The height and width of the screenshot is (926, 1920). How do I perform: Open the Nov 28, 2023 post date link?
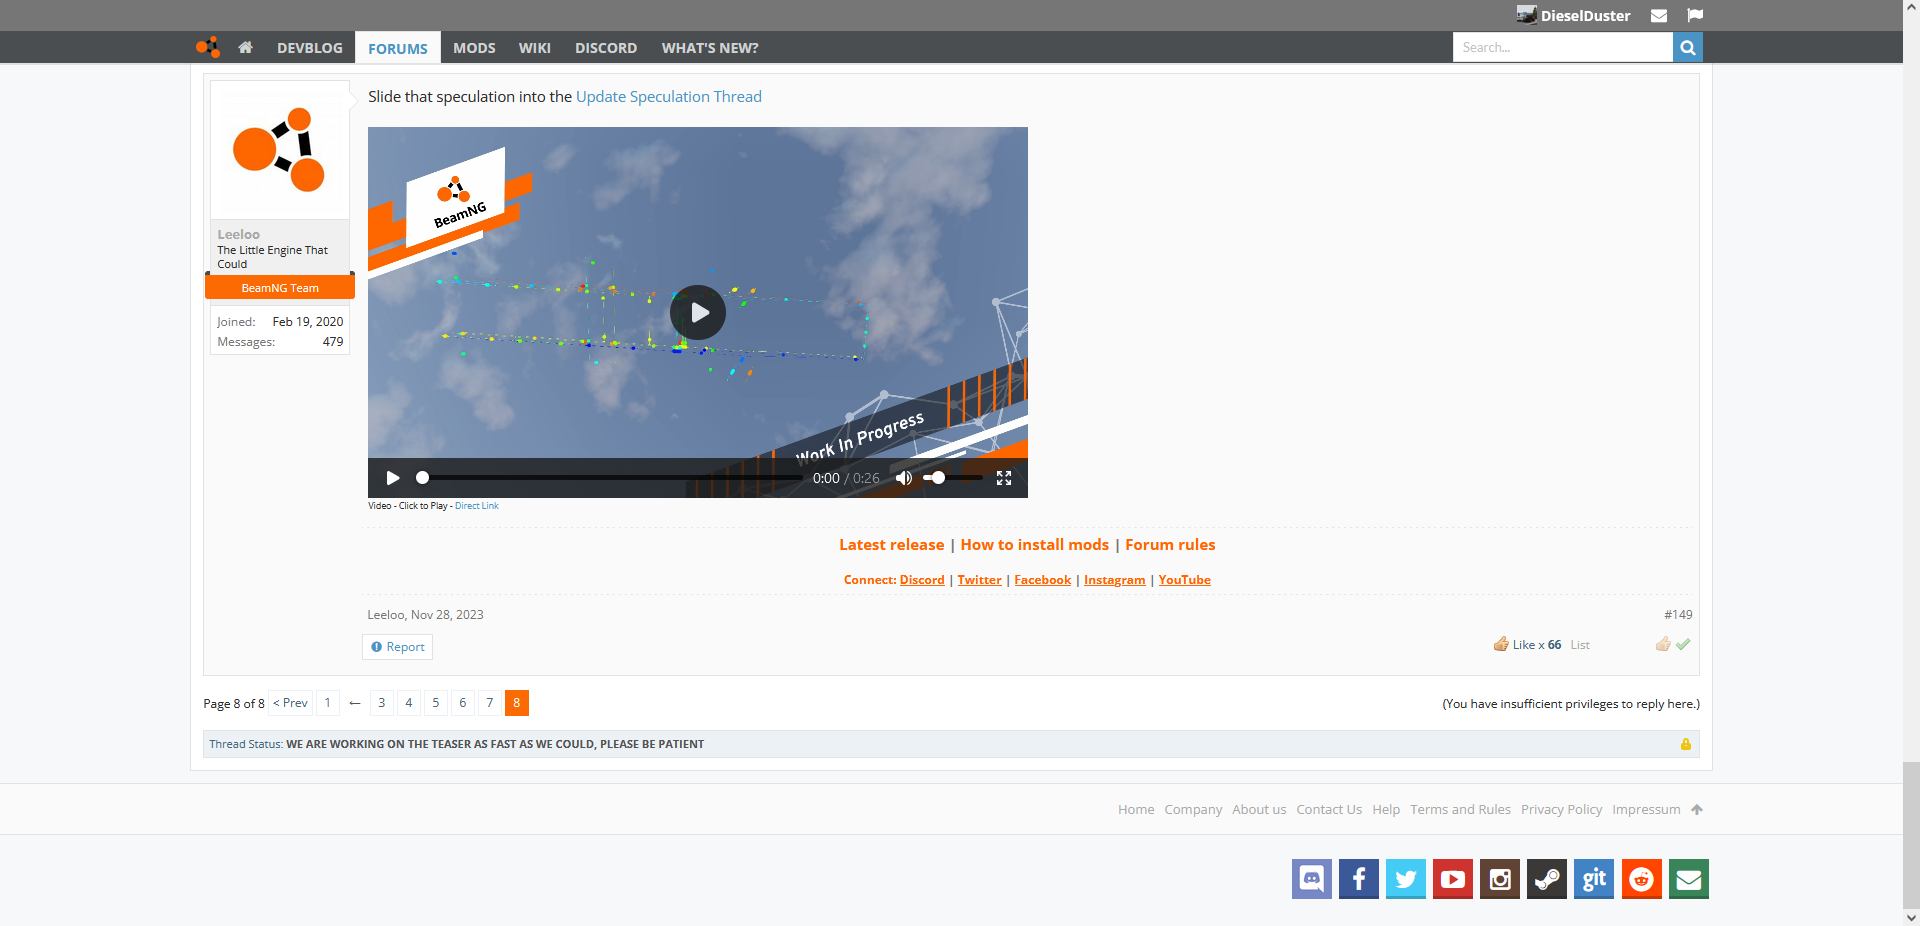pyautogui.click(x=447, y=615)
